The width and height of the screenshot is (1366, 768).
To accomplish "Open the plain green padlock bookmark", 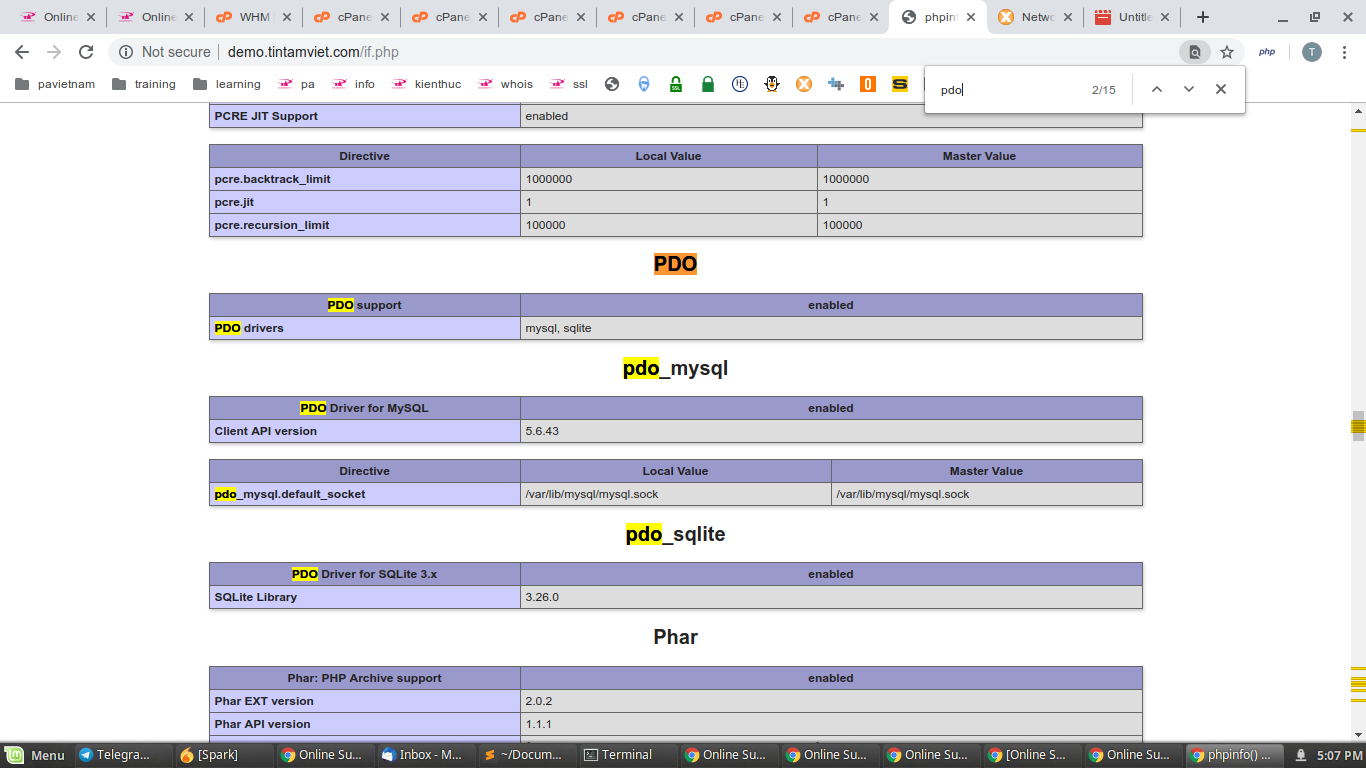I will (x=708, y=84).
